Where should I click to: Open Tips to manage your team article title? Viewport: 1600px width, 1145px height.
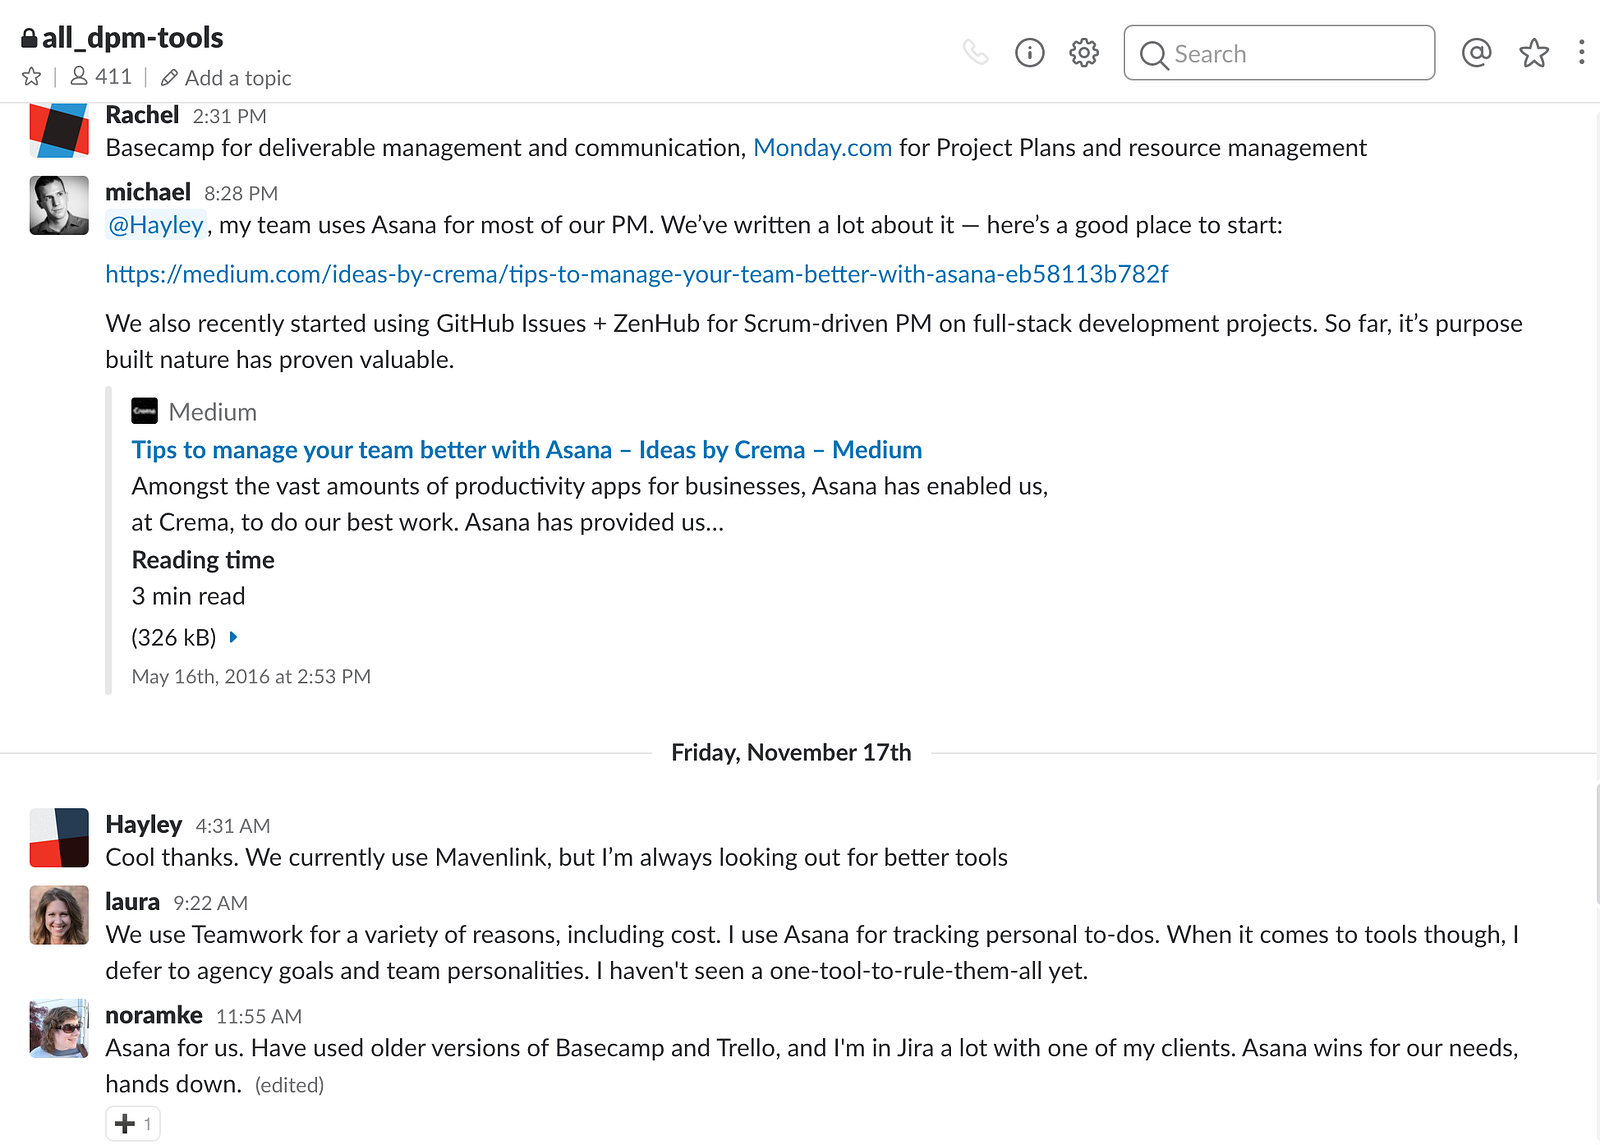[527, 450]
